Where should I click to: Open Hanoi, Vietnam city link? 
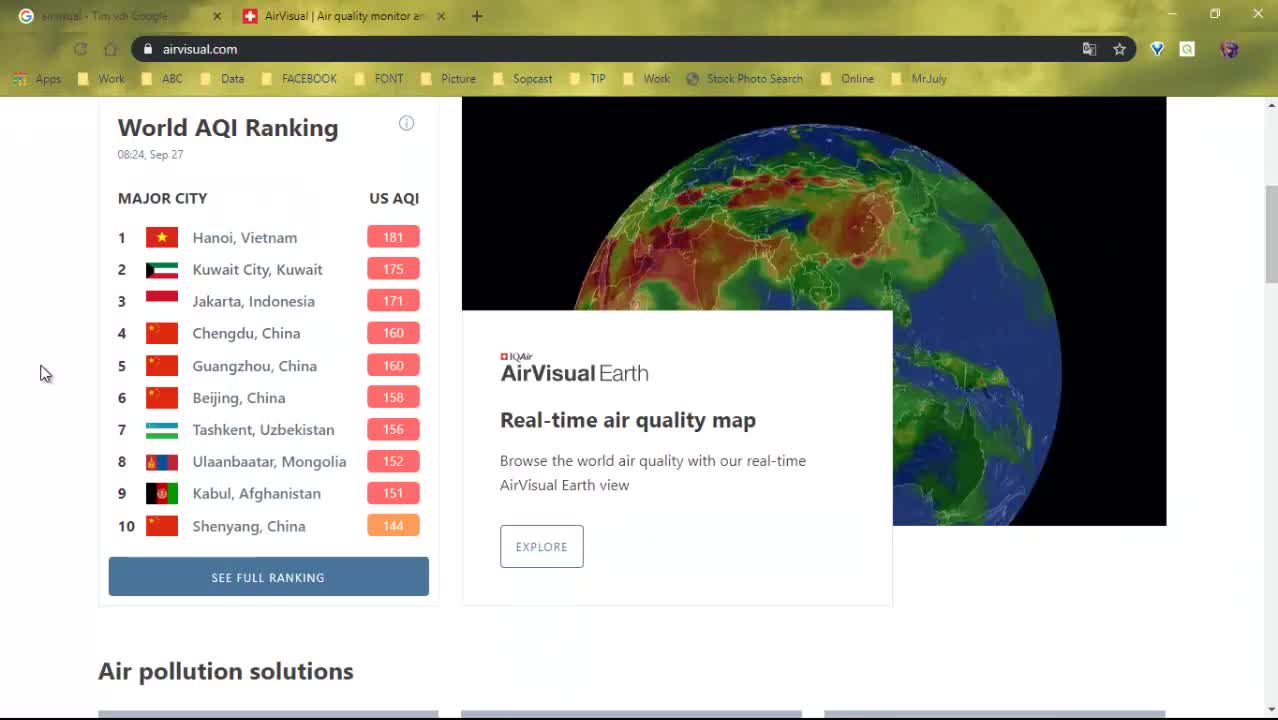(x=245, y=238)
